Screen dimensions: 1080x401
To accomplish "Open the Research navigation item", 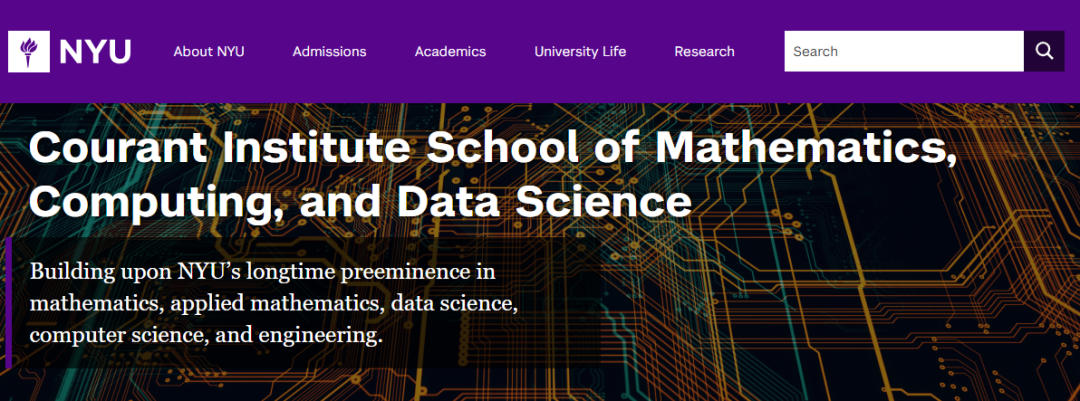I will pyautogui.click(x=704, y=51).
